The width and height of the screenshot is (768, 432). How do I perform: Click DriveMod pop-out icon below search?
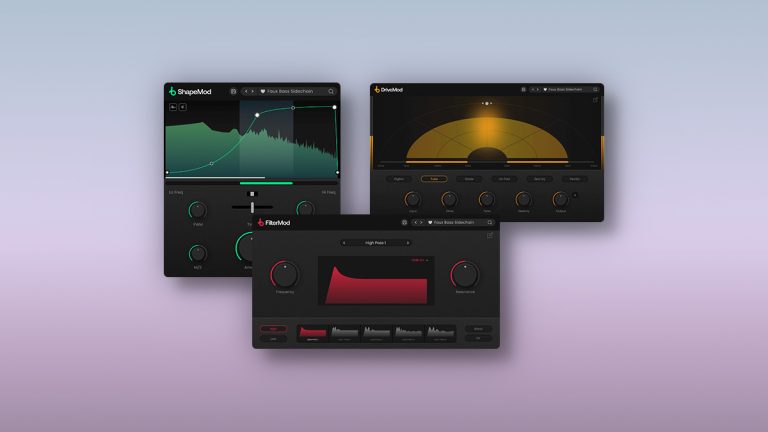(595, 100)
